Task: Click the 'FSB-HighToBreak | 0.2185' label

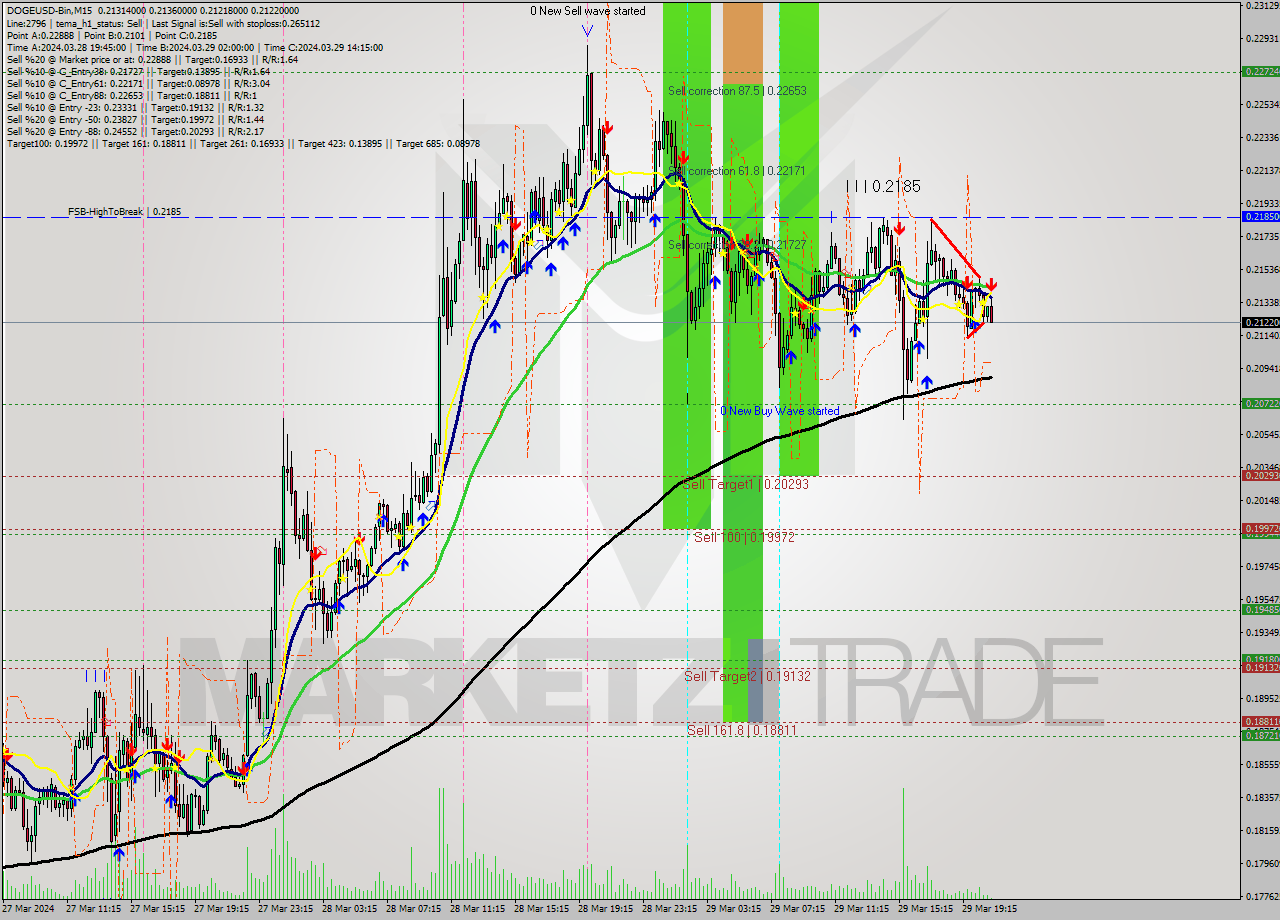Action: point(125,212)
